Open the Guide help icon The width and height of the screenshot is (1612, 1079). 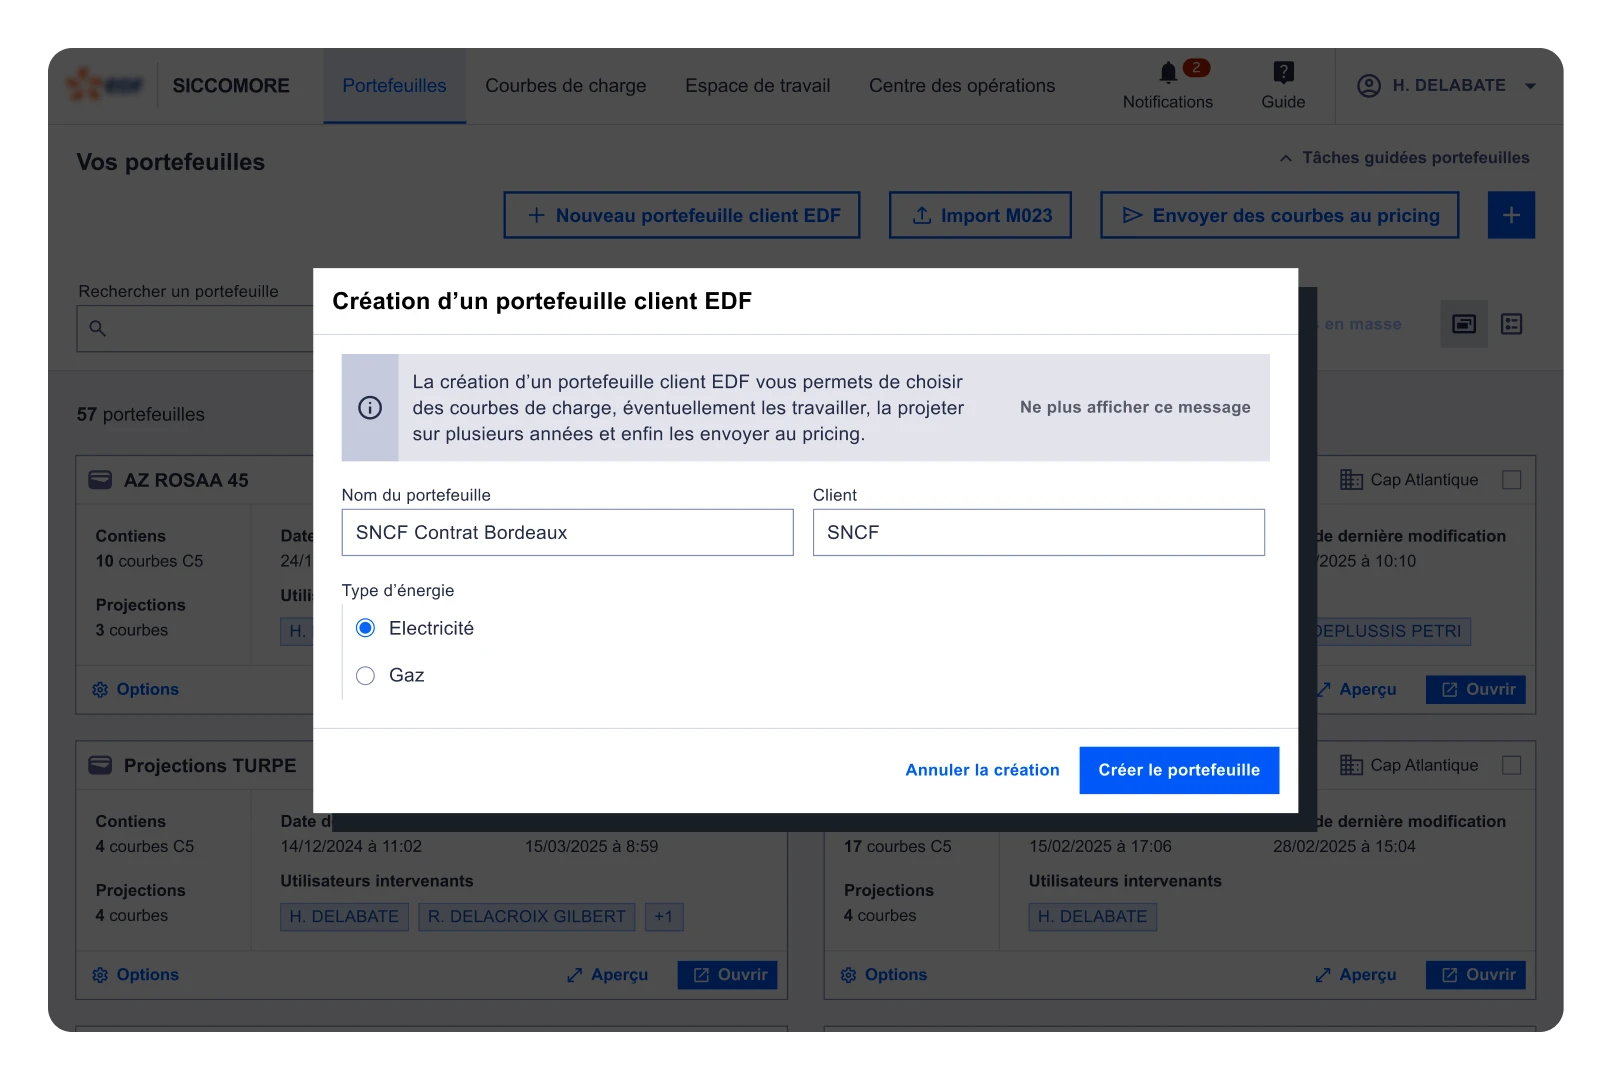coord(1283,72)
